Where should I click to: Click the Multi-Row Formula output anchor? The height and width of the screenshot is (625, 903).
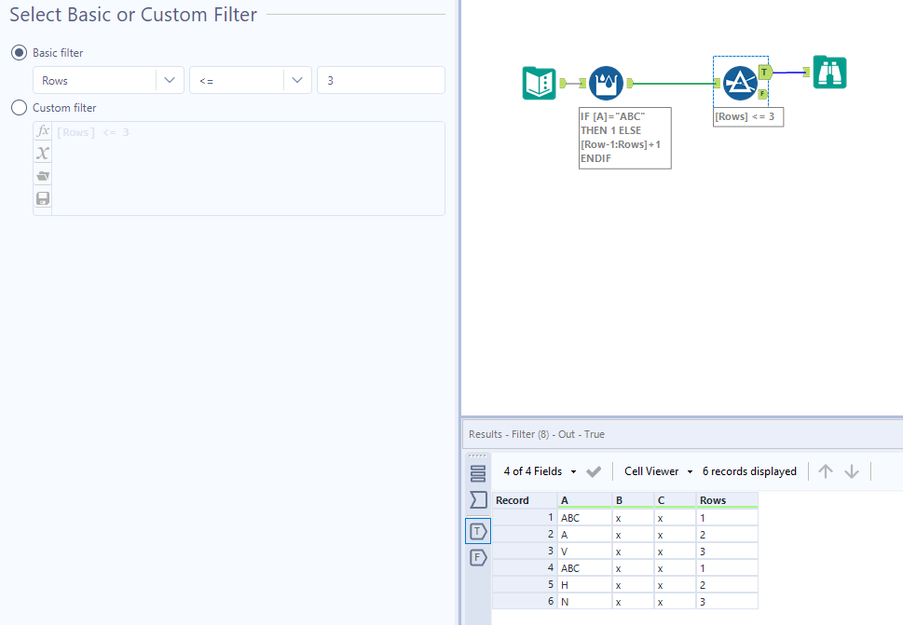click(630, 84)
